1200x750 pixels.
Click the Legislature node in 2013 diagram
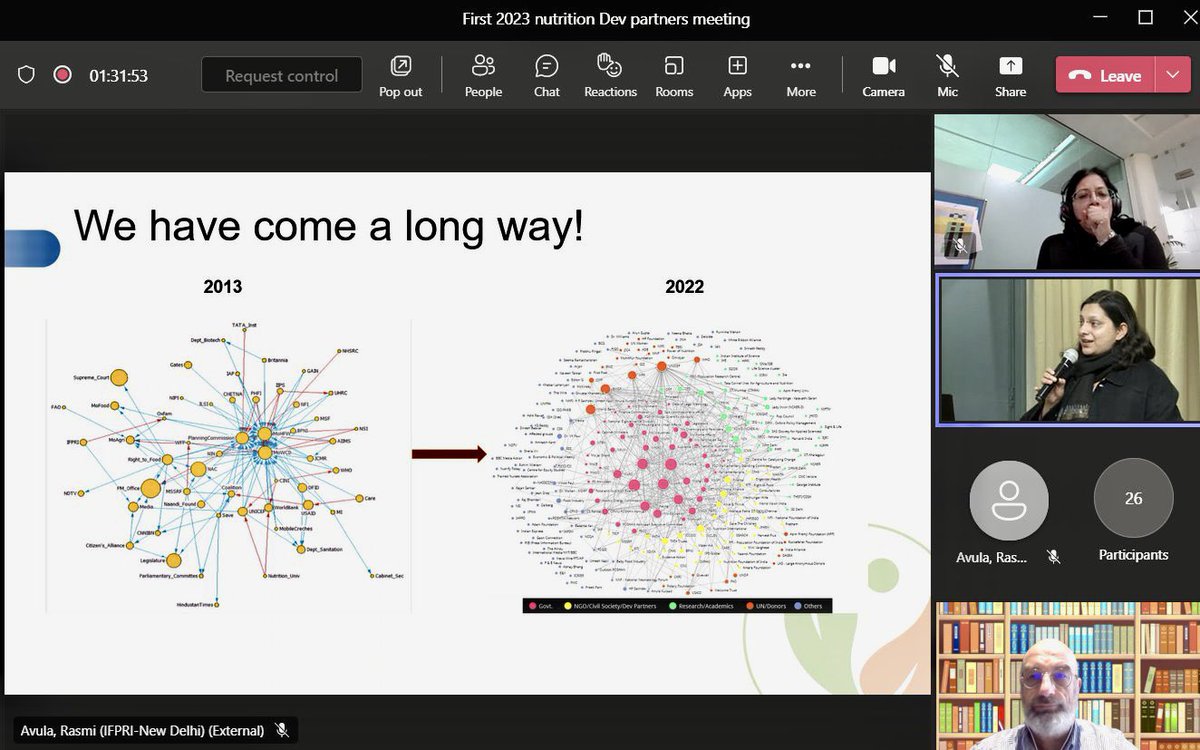pos(173,561)
